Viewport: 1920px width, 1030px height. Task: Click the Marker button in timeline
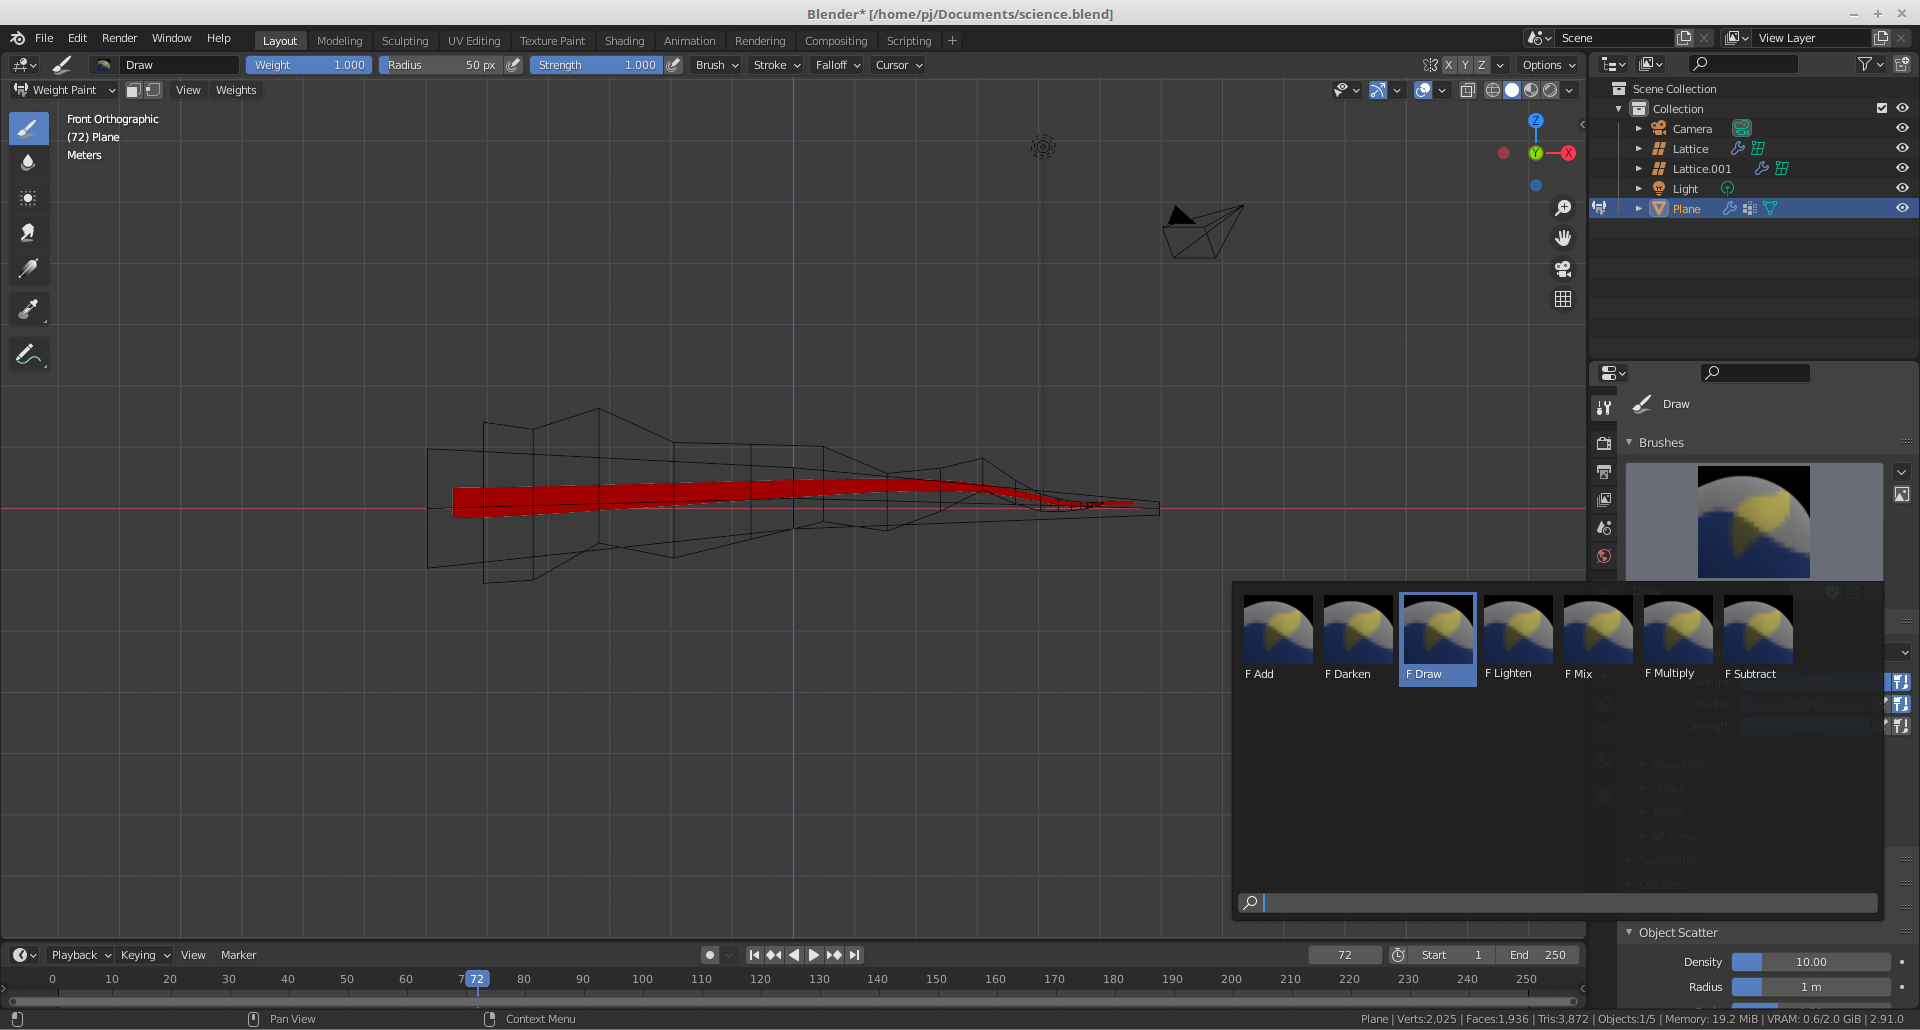238,955
